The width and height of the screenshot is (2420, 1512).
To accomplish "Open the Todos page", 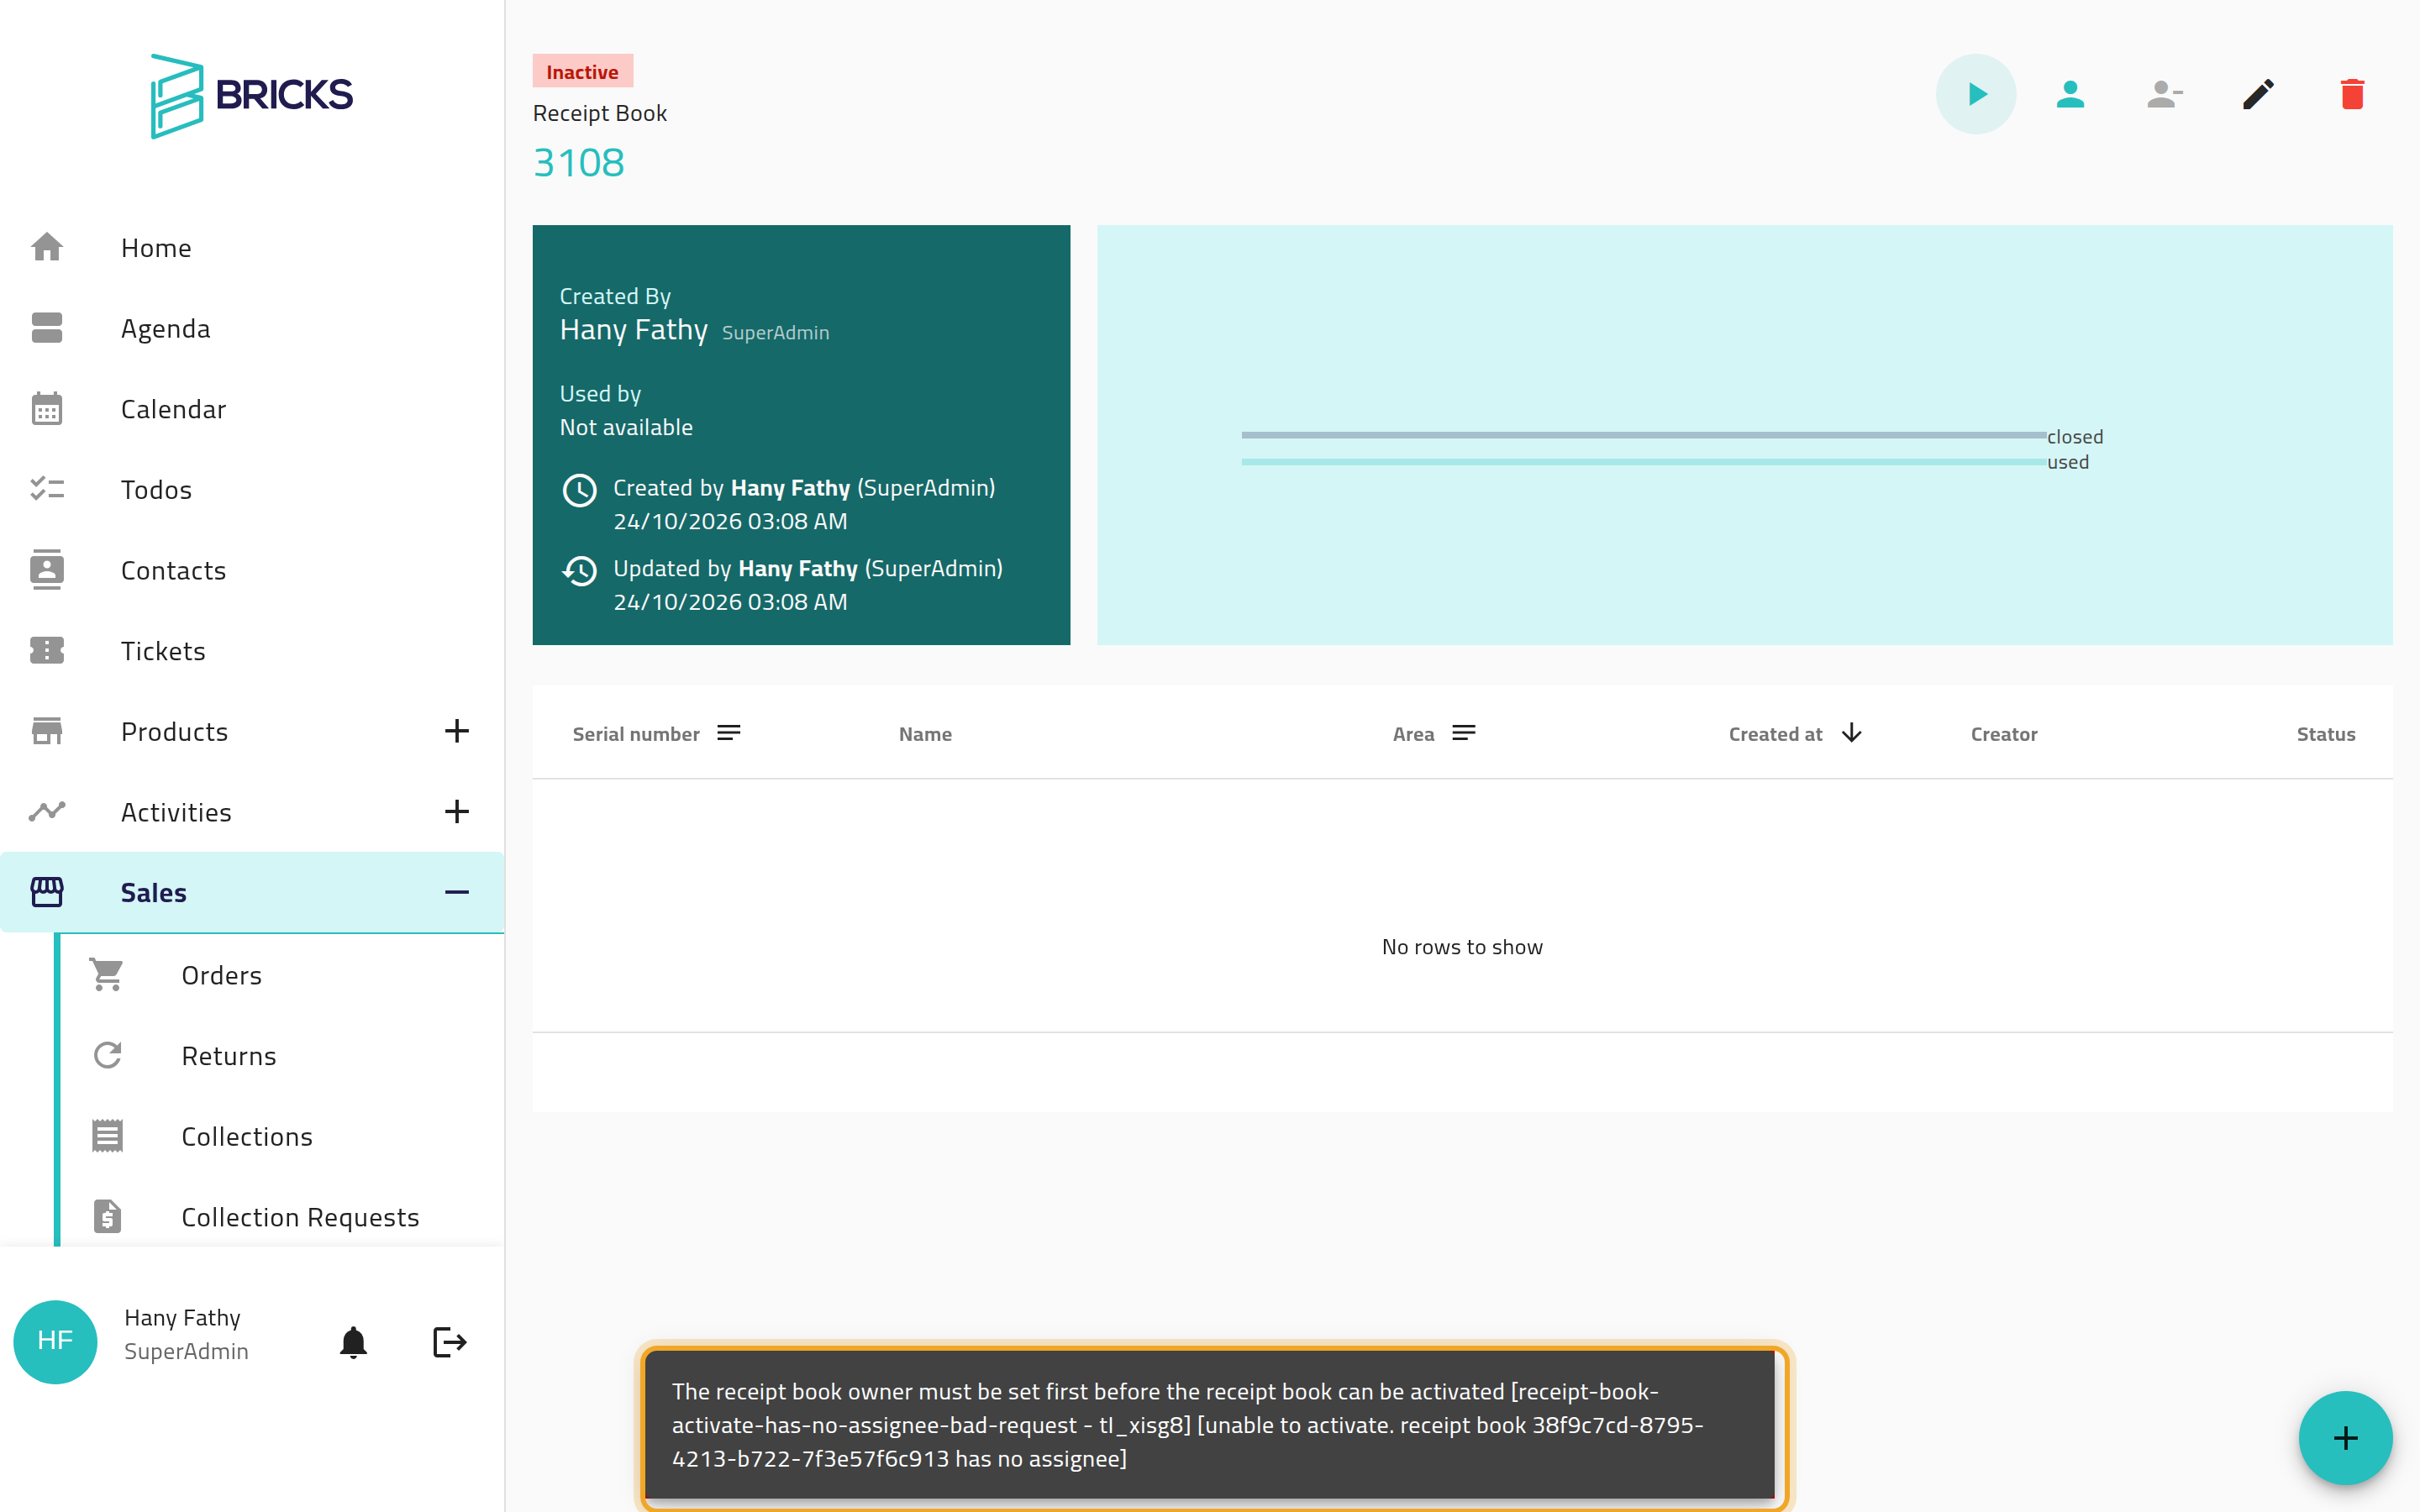I will point(252,489).
